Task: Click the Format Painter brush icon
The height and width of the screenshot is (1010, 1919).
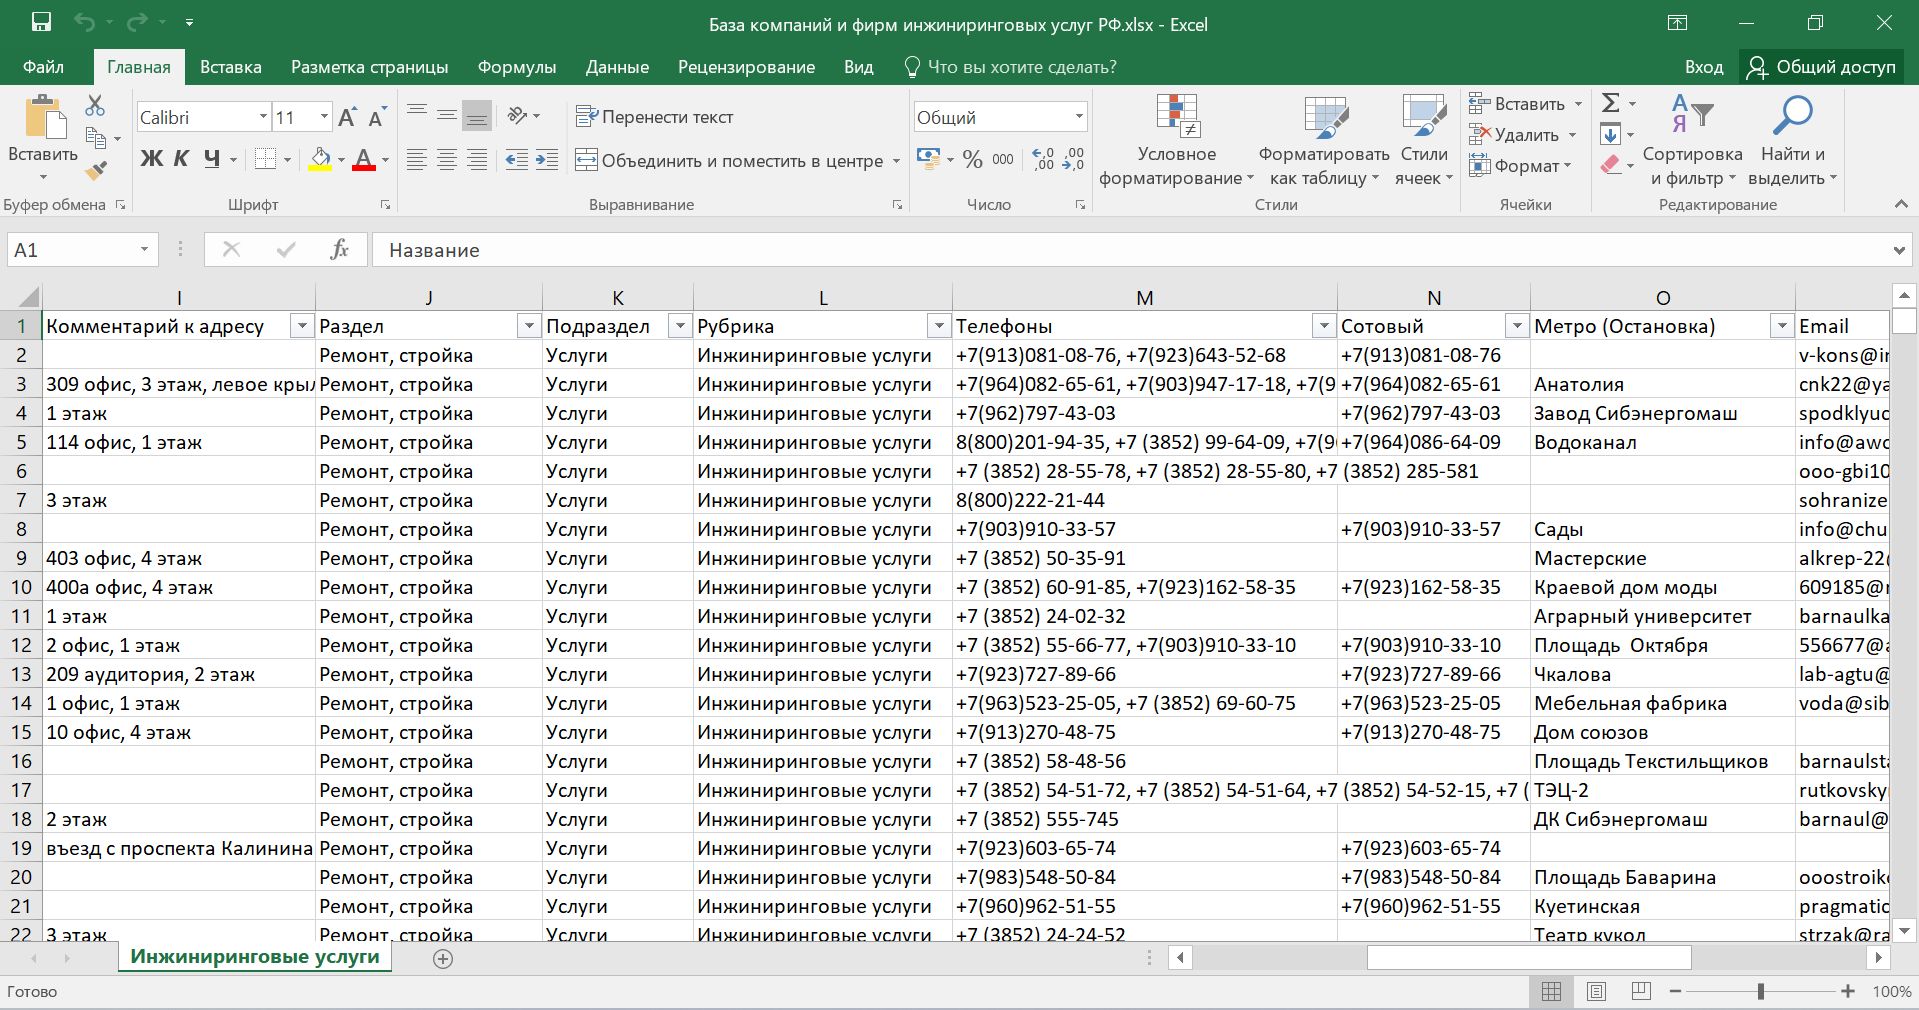Action: (x=96, y=171)
